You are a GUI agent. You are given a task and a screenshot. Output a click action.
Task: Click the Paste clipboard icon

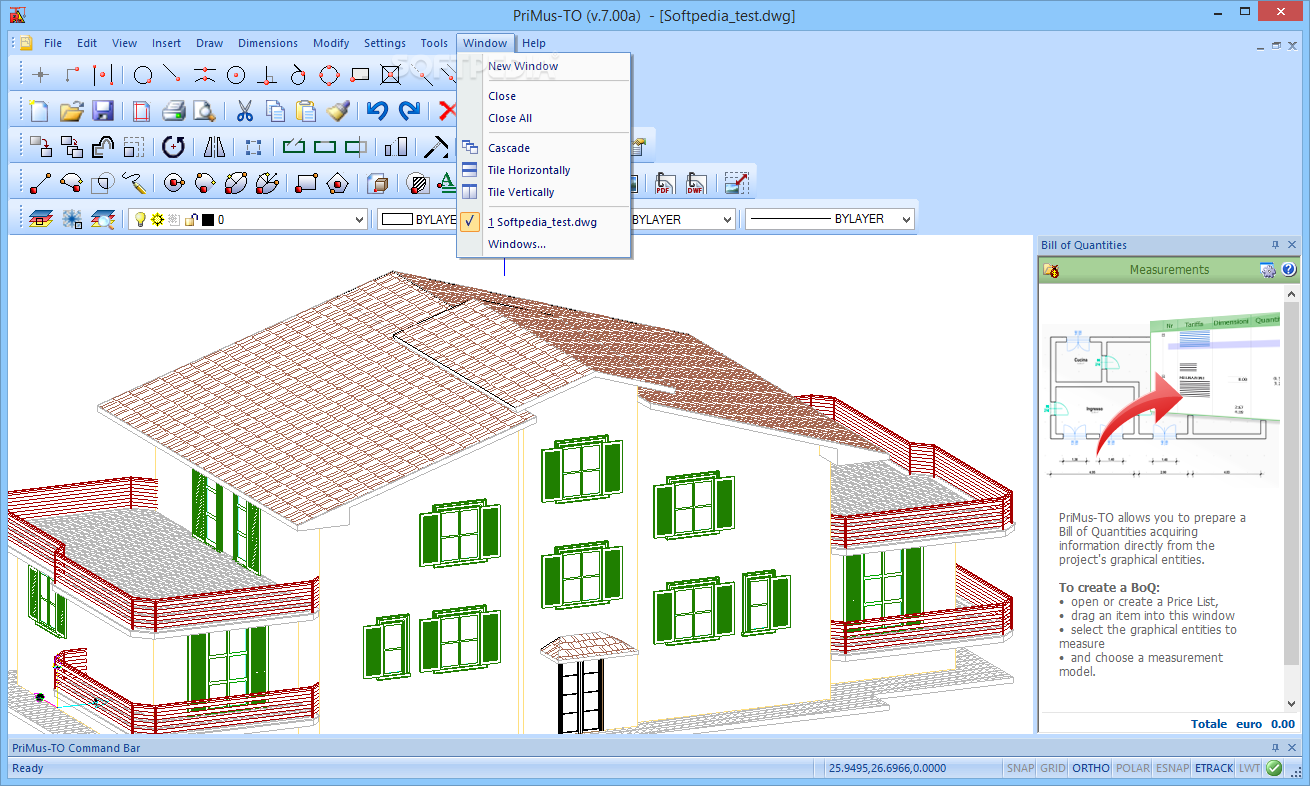pos(306,111)
